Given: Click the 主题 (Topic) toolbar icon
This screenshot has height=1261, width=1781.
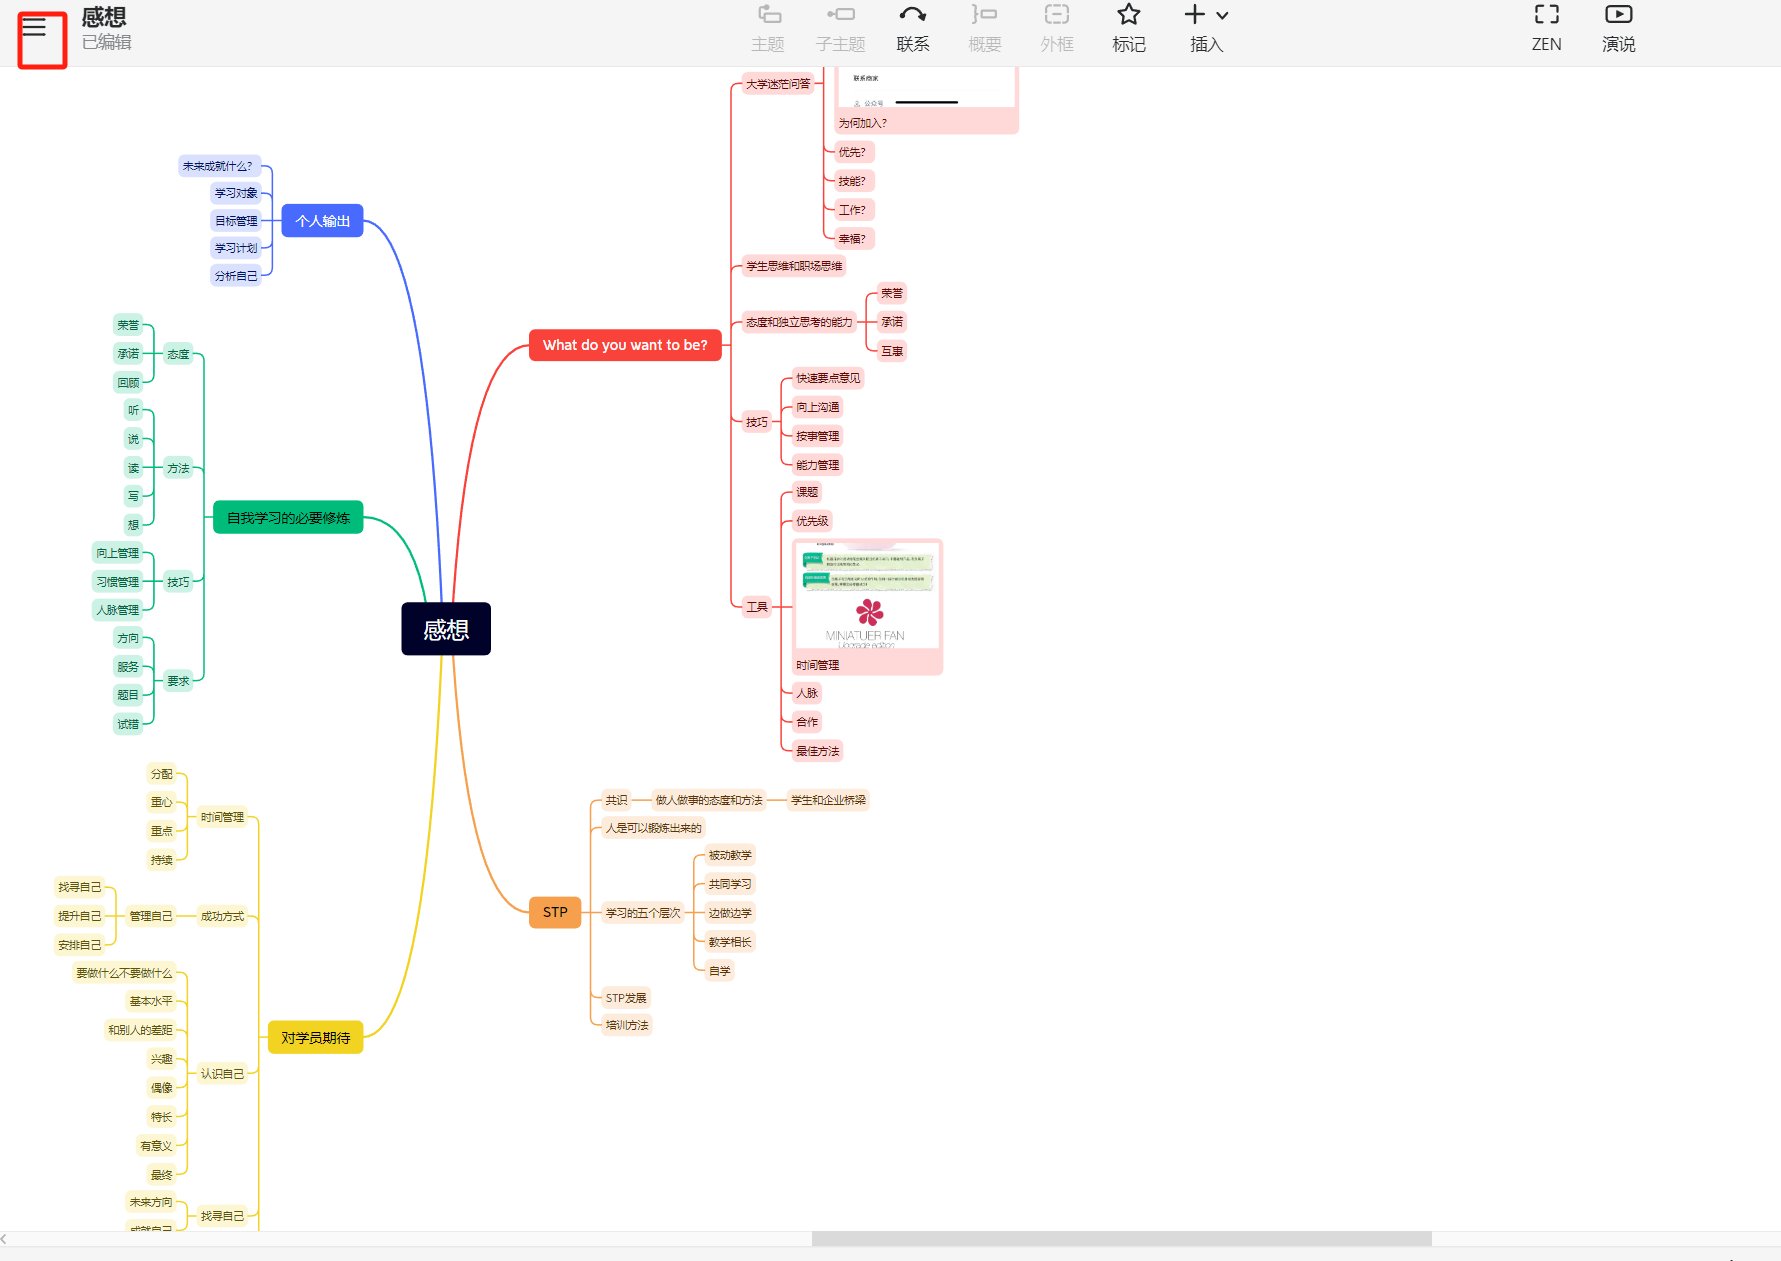Looking at the screenshot, I should click(768, 29).
